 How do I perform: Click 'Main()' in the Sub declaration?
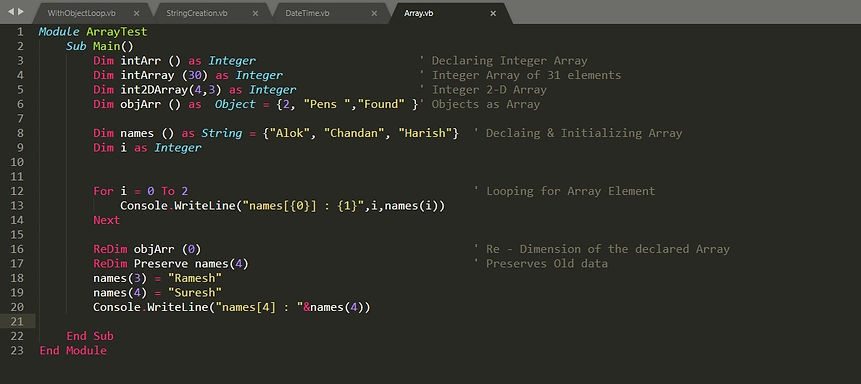click(113, 46)
